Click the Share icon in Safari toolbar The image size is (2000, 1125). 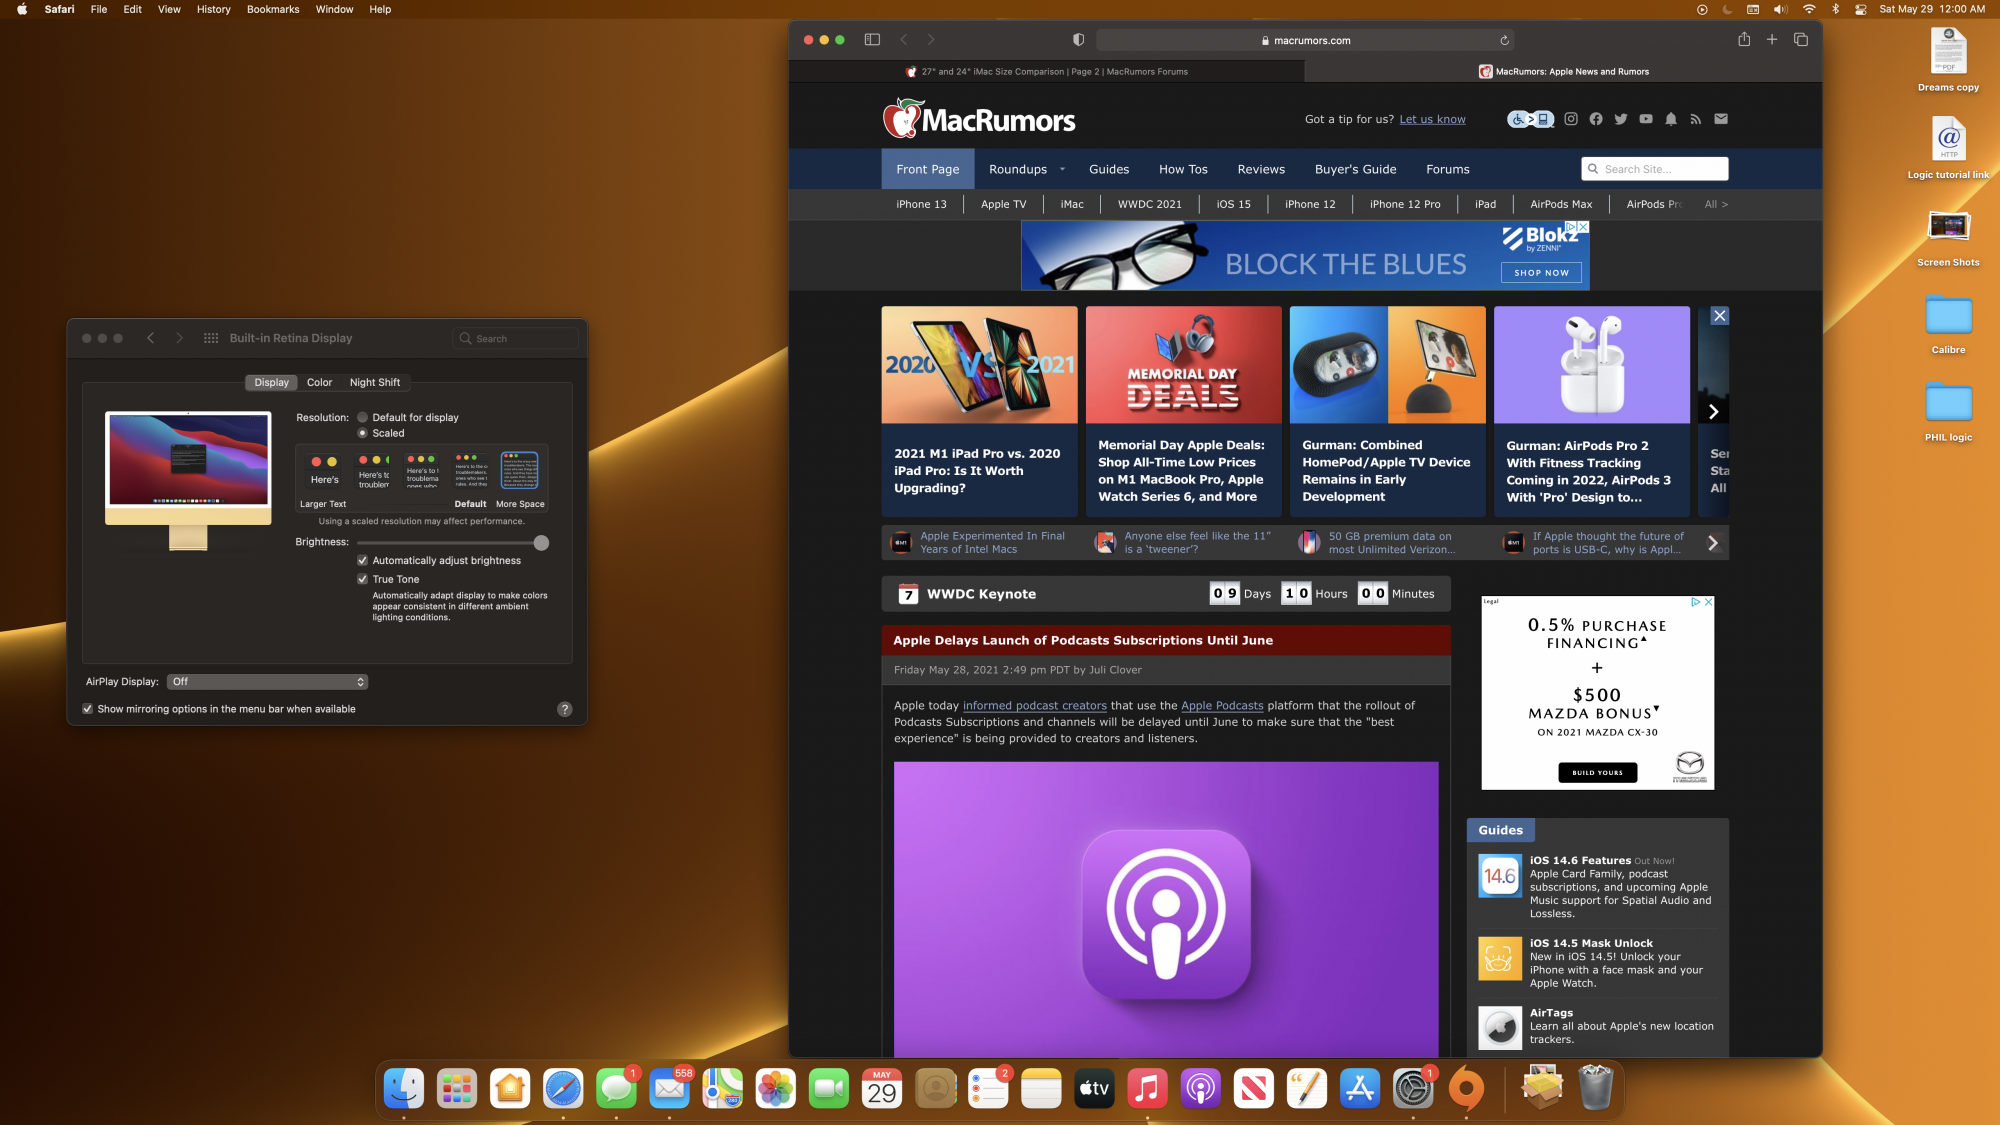[x=1744, y=40]
